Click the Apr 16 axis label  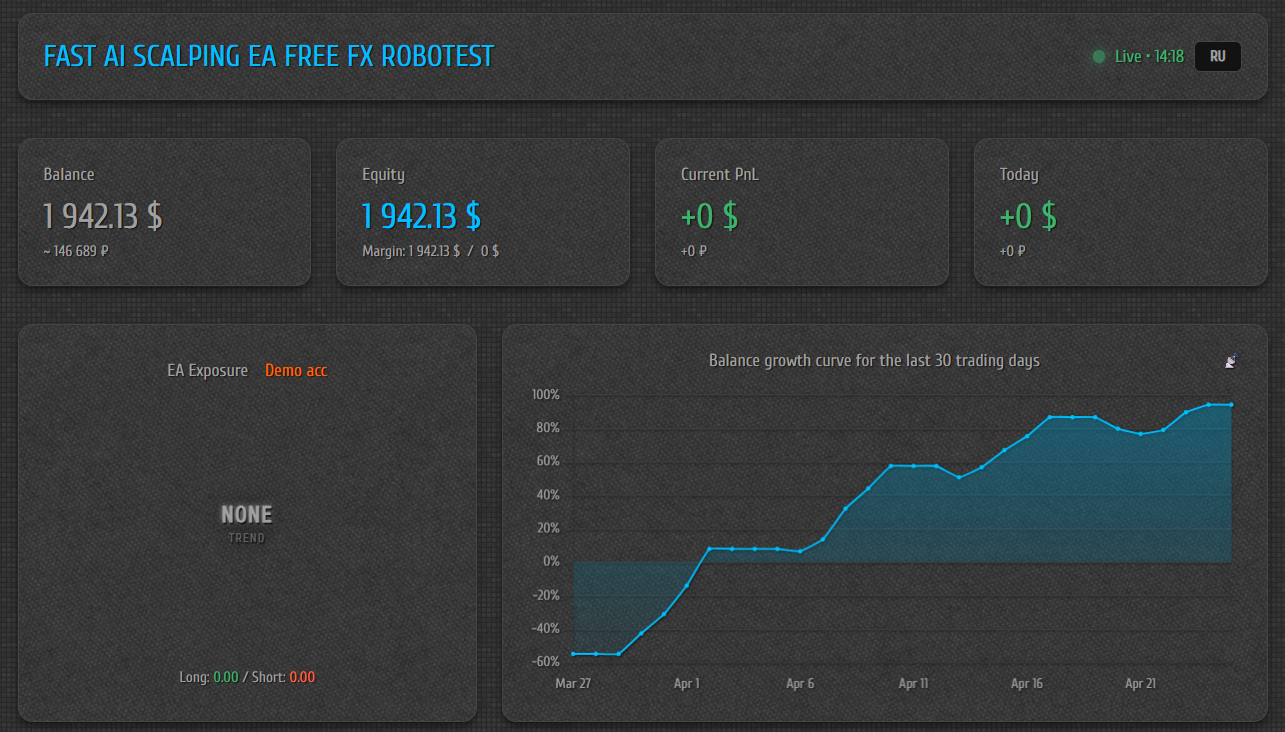pos(1027,684)
